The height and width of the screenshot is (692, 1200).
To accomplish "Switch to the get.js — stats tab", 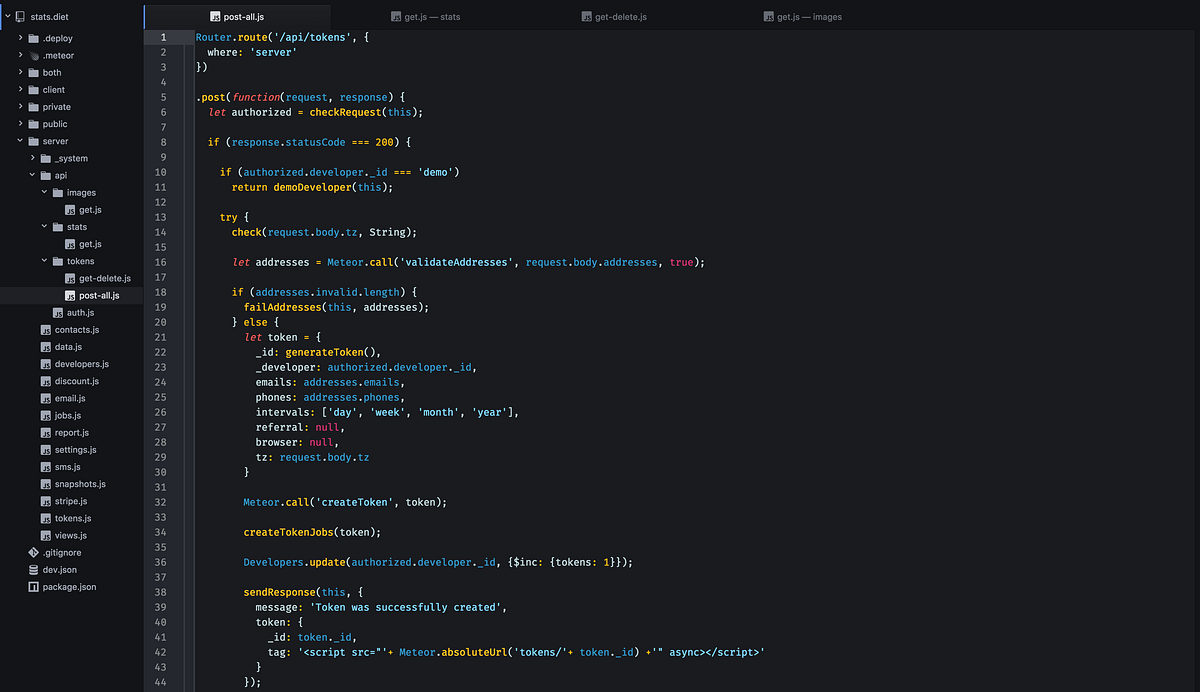I will click(x=432, y=17).
